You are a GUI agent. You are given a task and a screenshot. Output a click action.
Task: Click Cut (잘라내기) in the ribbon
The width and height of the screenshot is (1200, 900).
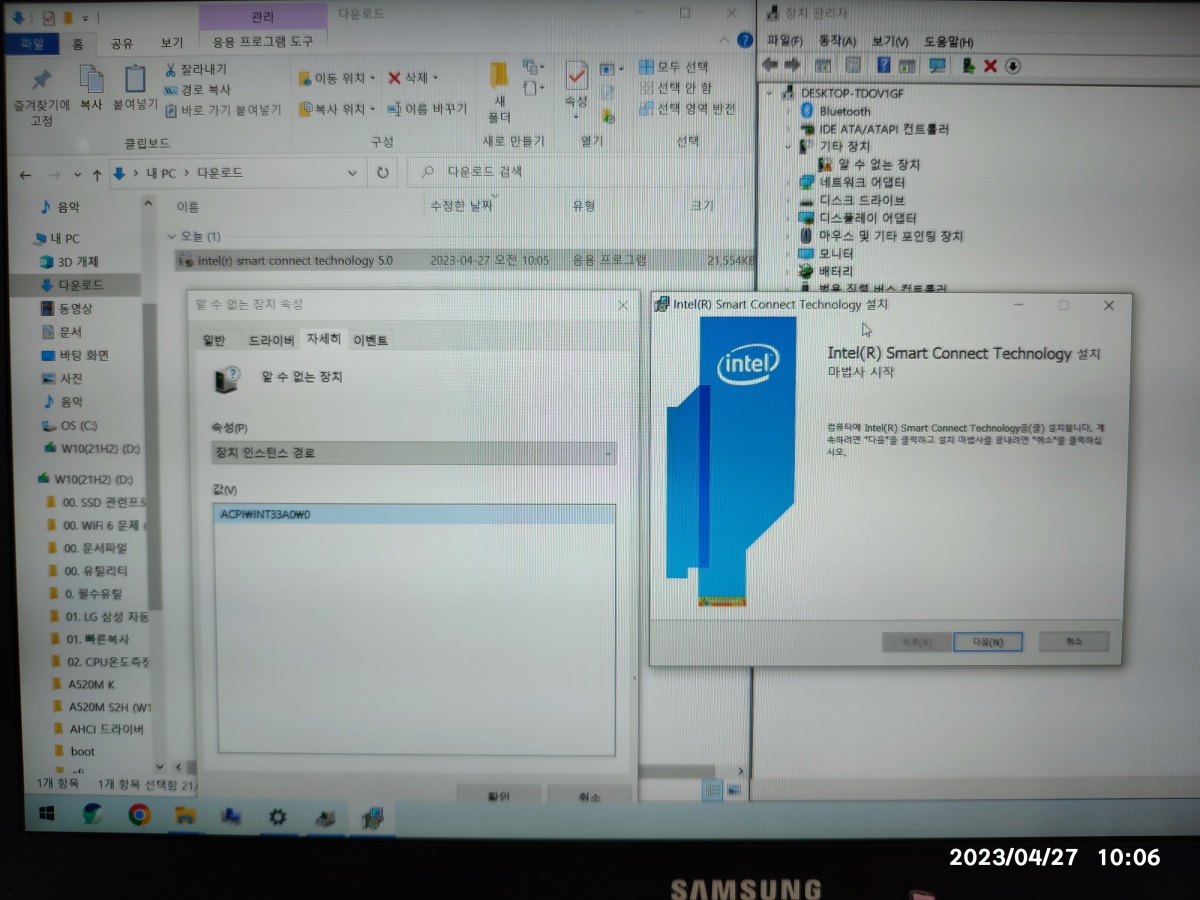(x=197, y=69)
